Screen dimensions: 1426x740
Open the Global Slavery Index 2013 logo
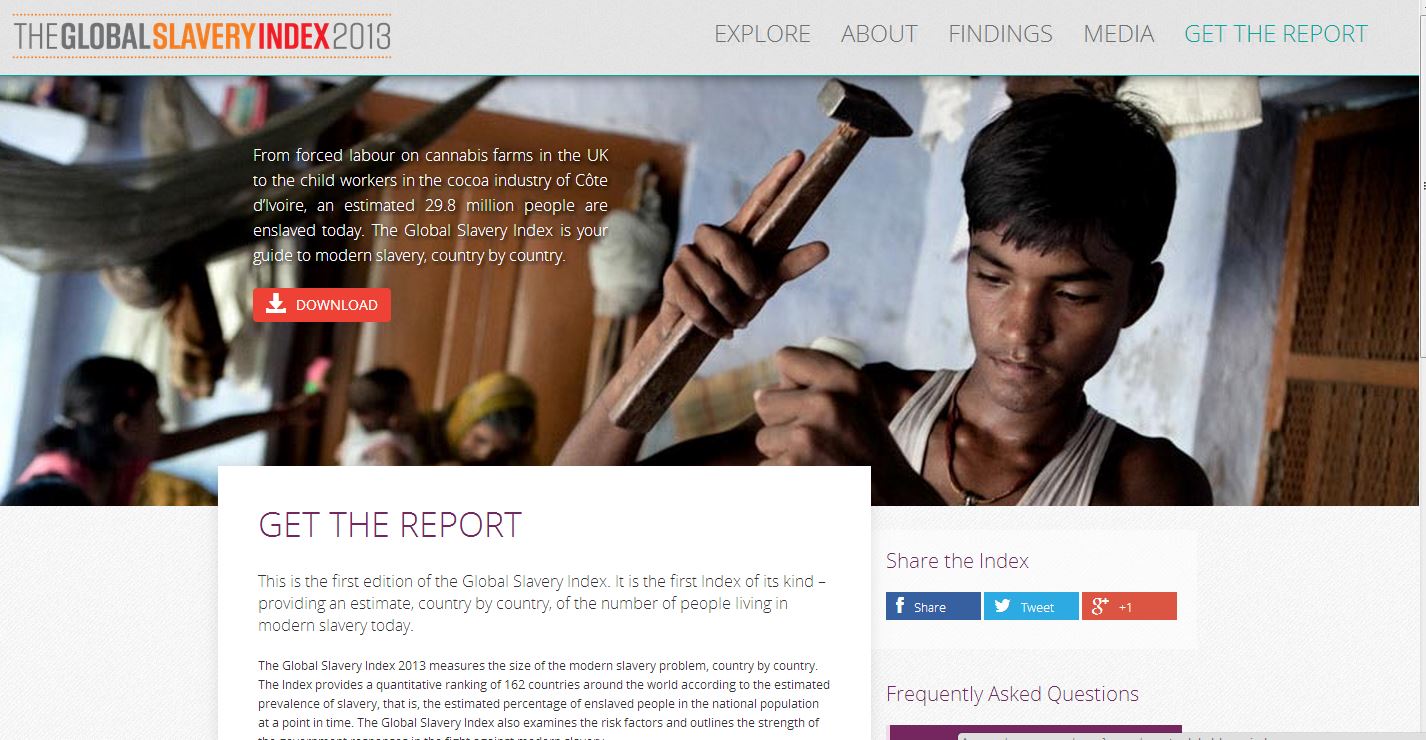pos(202,37)
